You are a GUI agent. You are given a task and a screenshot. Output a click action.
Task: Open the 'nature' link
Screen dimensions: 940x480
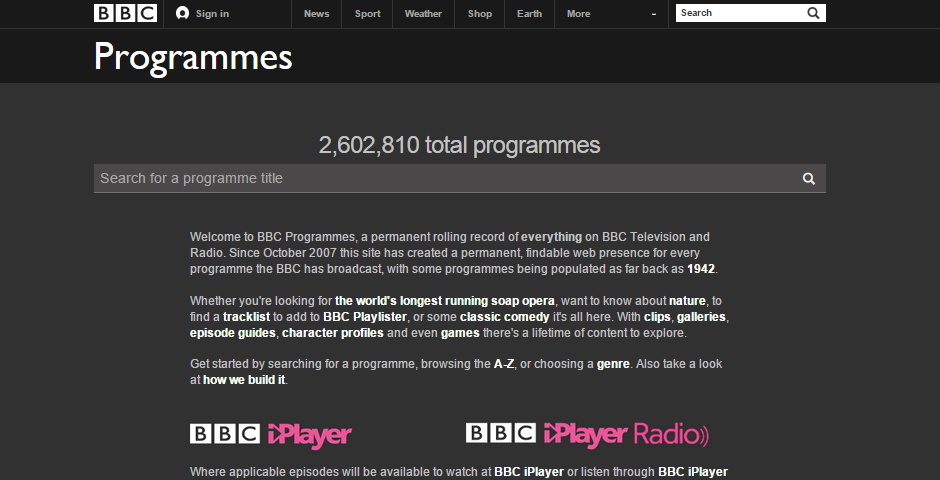tap(687, 301)
